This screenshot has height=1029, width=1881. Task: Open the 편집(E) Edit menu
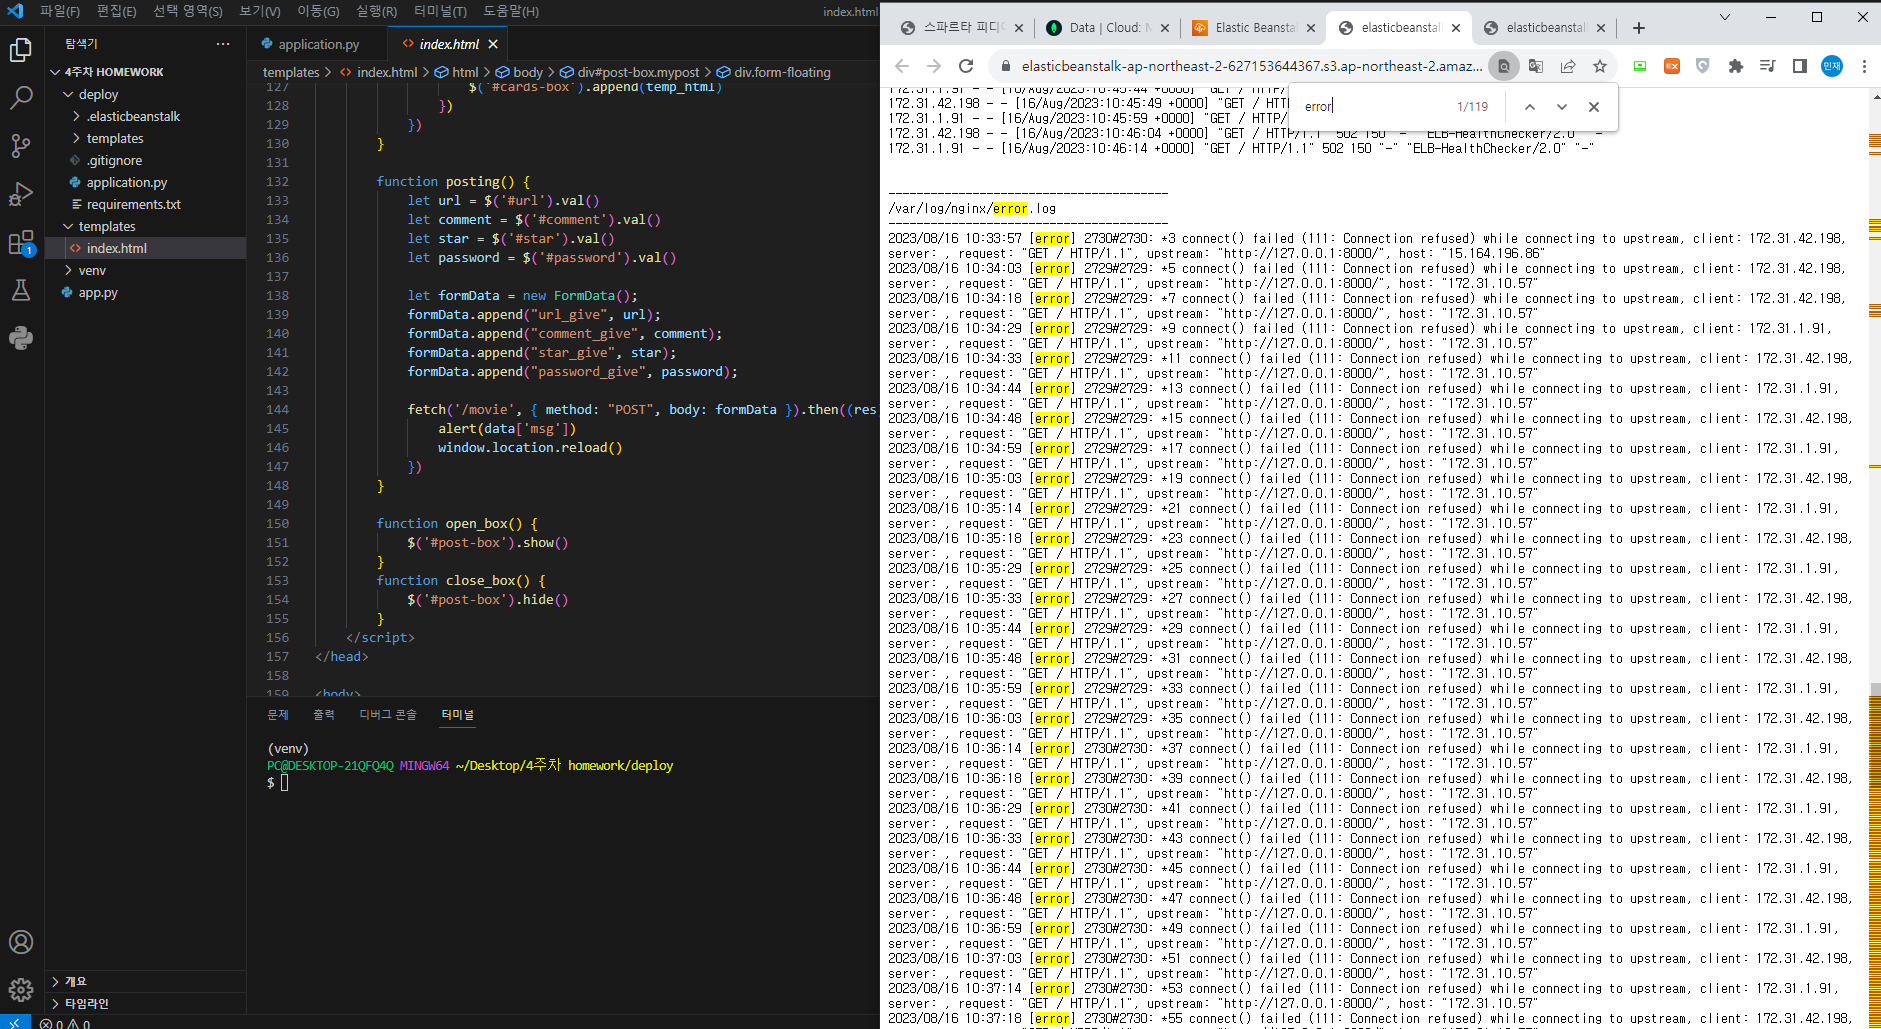(x=117, y=11)
